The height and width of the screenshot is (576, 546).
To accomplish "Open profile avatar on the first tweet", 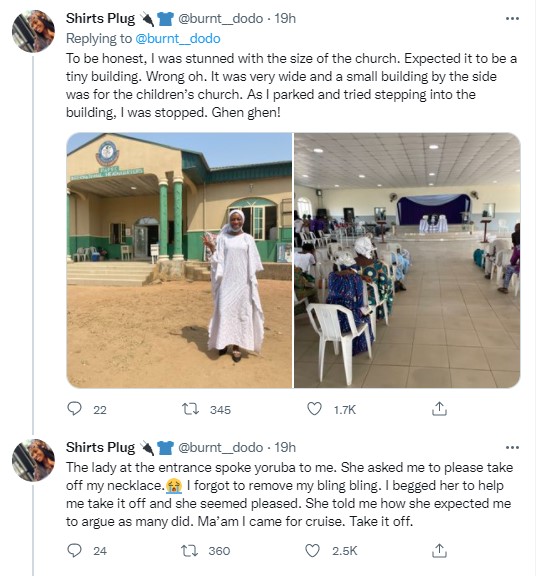I will click(33, 31).
